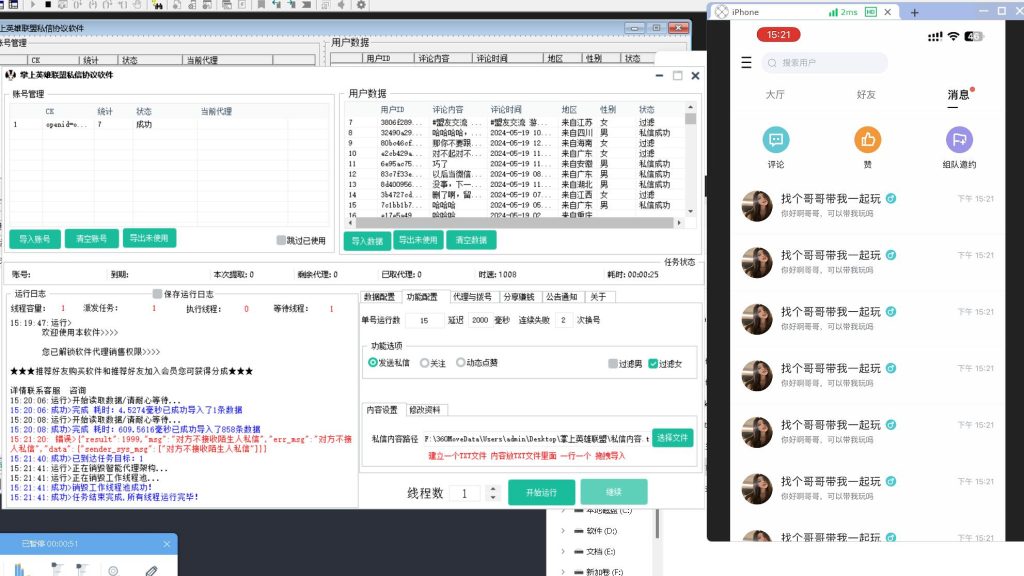Screen dimensions: 1024x576
Task: Click the first message's profile avatar
Action: pos(756,206)
